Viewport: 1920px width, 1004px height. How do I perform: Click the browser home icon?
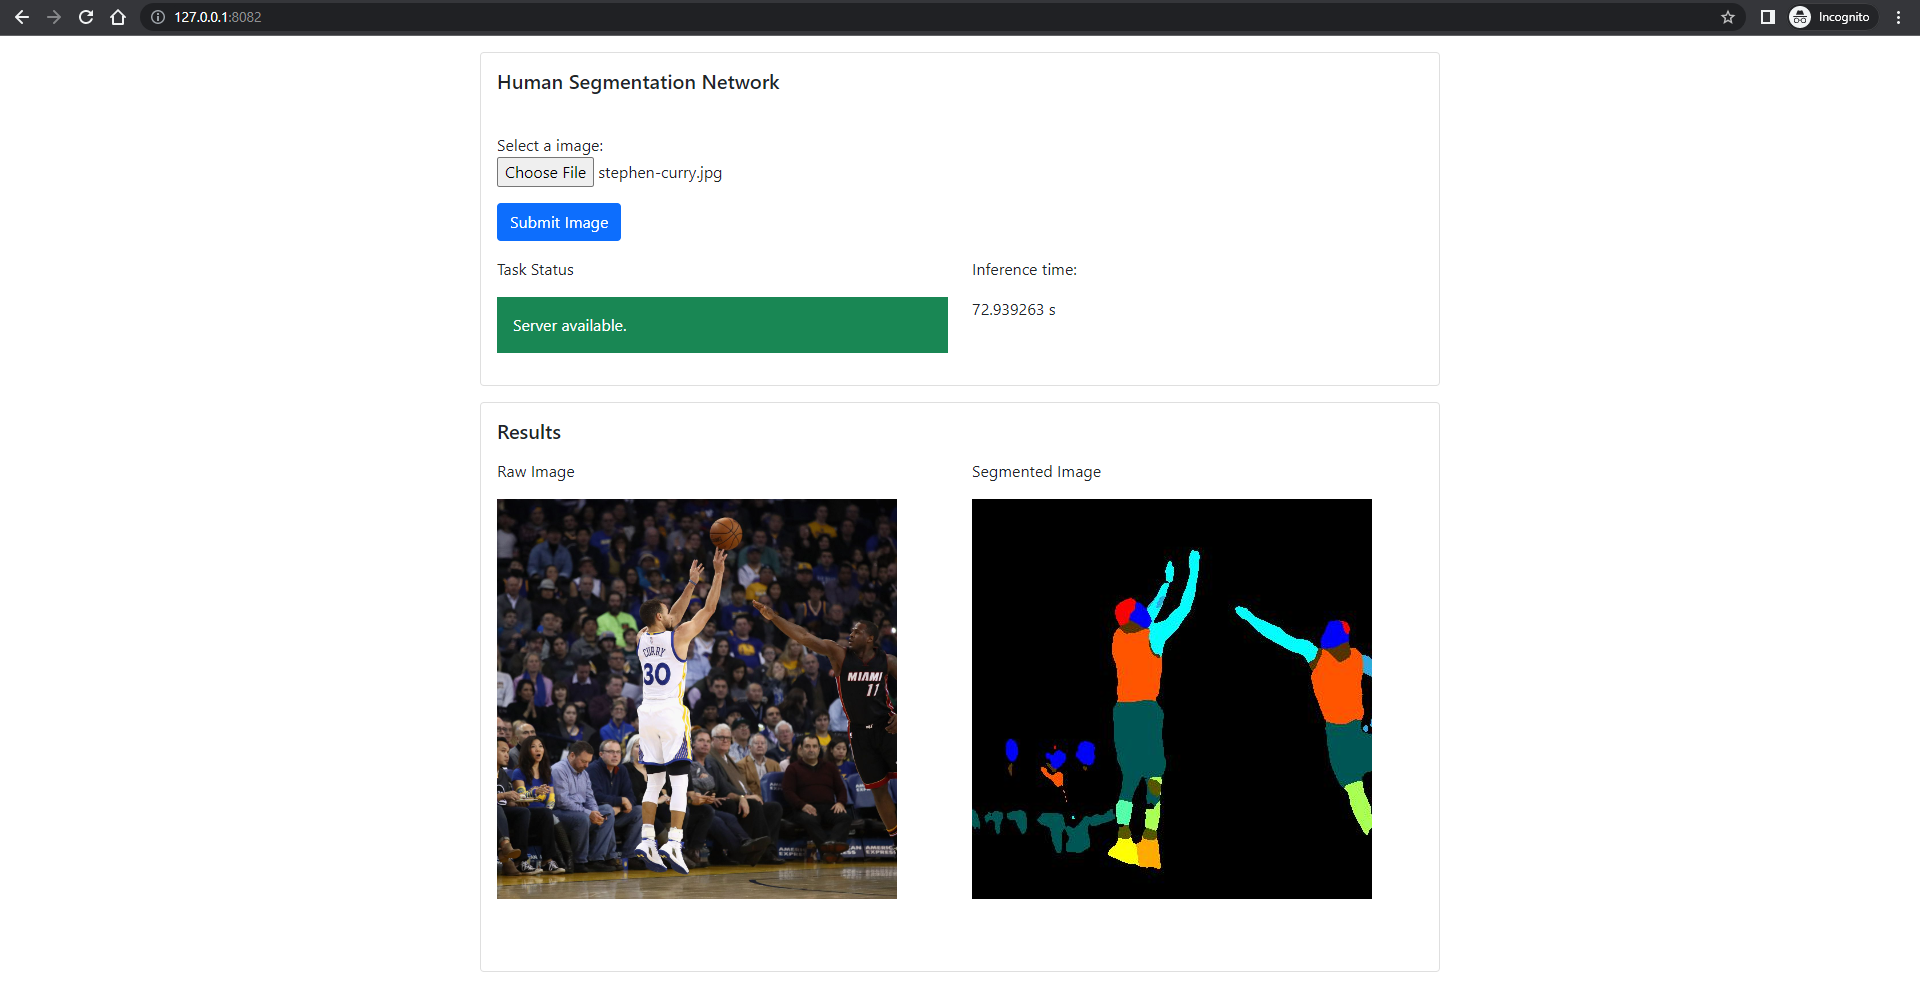[x=118, y=17]
